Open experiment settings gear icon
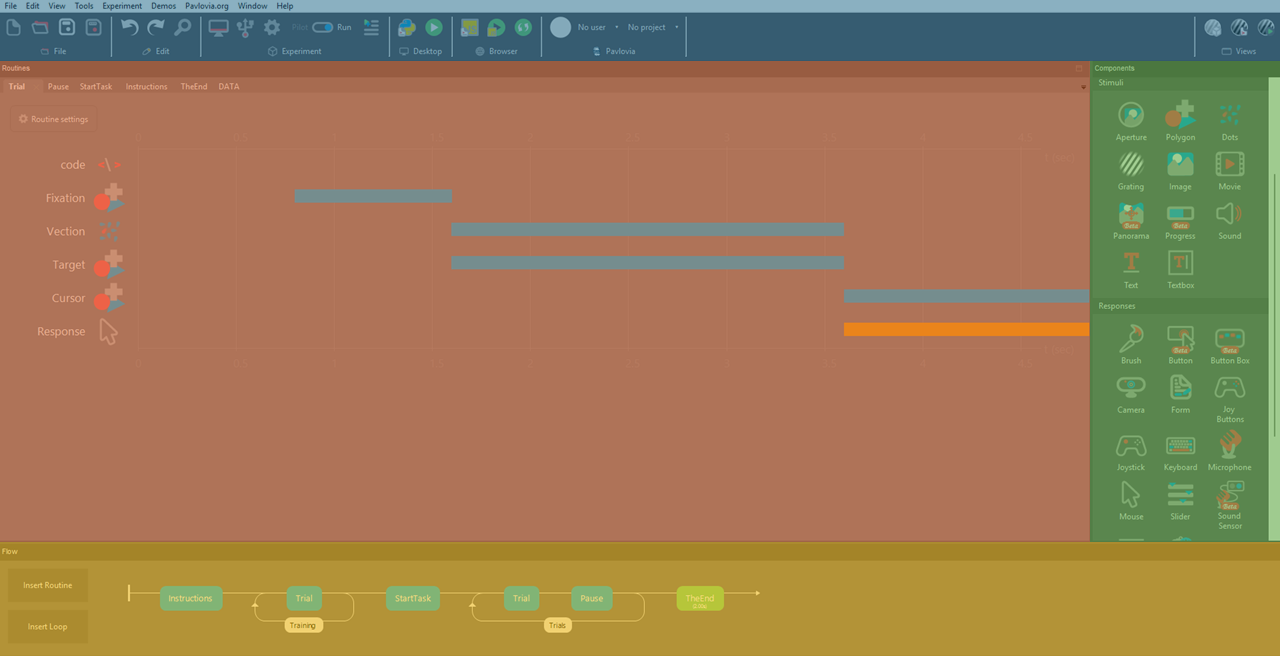1280x656 pixels. [272, 28]
